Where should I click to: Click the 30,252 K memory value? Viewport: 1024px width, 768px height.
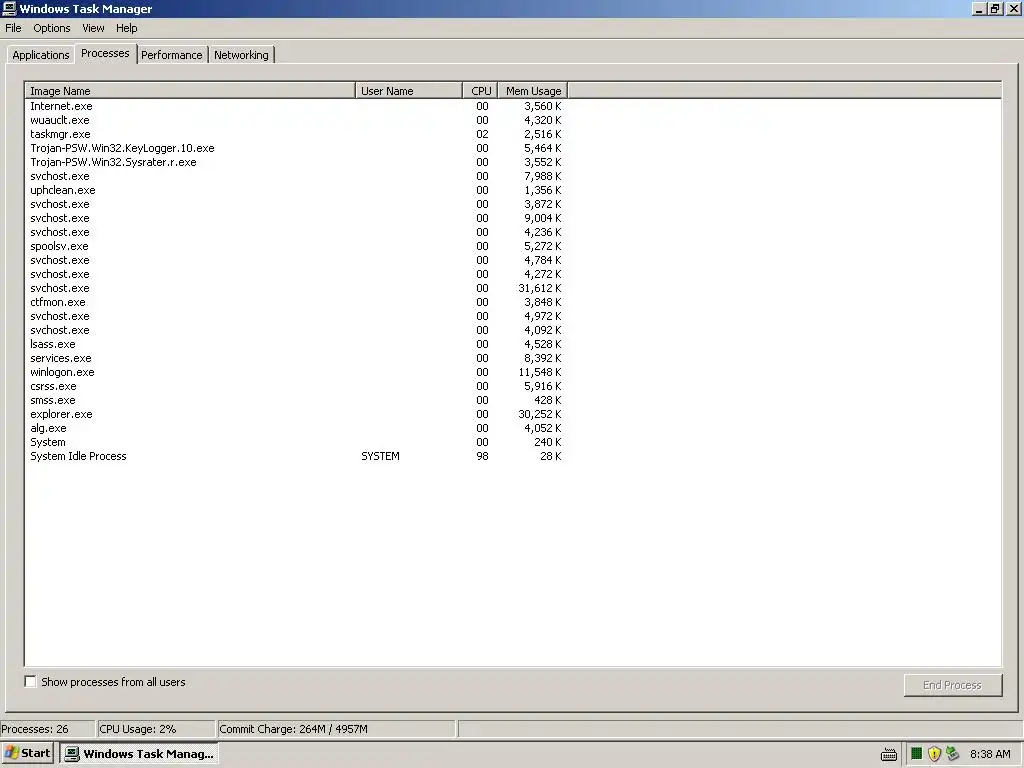539,414
